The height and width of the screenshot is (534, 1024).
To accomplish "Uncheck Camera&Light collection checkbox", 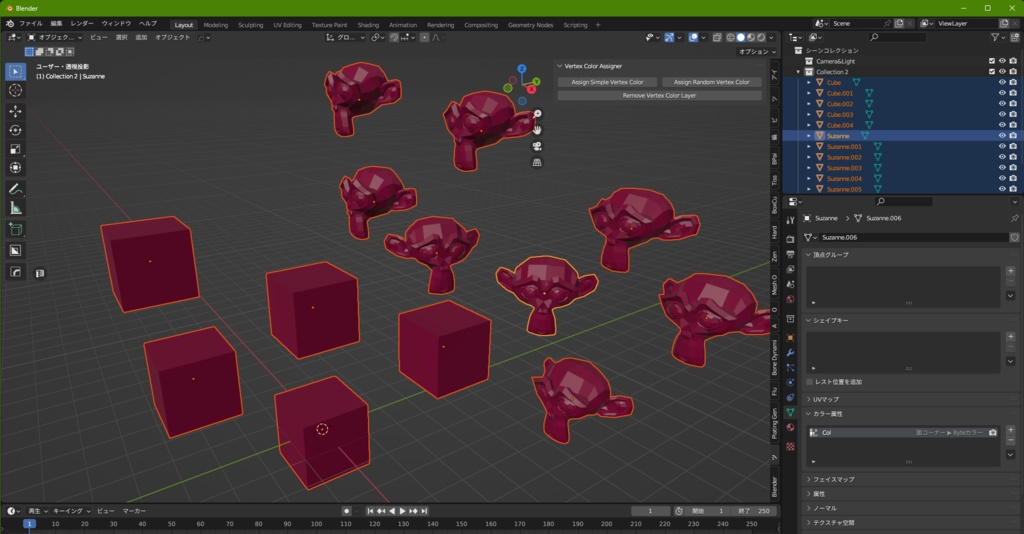I will (x=992, y=61).
